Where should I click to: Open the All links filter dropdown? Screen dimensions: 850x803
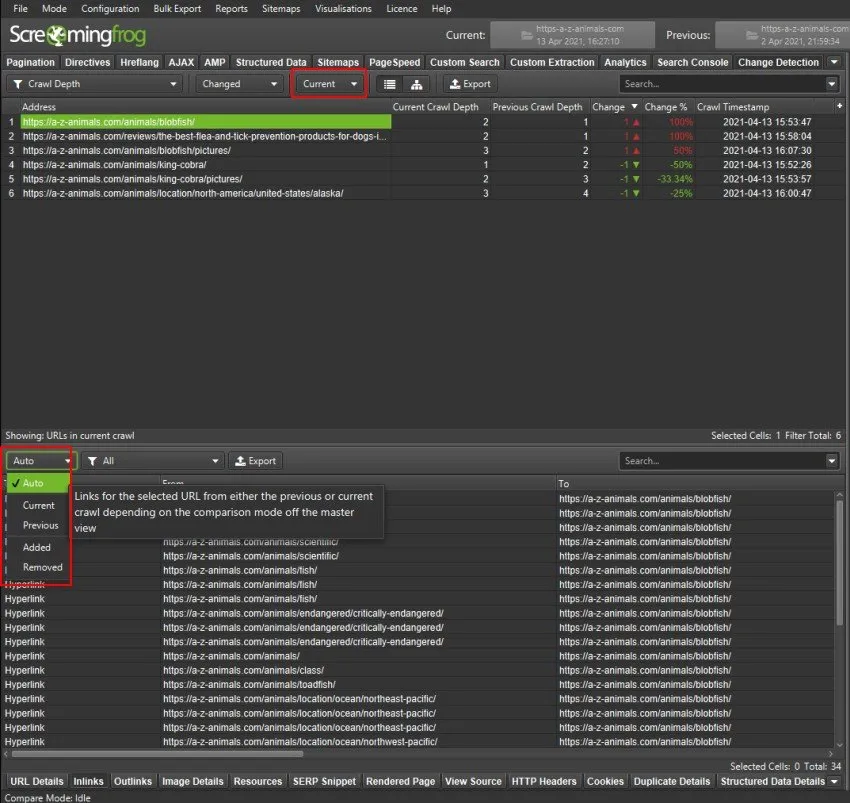pyautogui.click(x=152, y=461)
